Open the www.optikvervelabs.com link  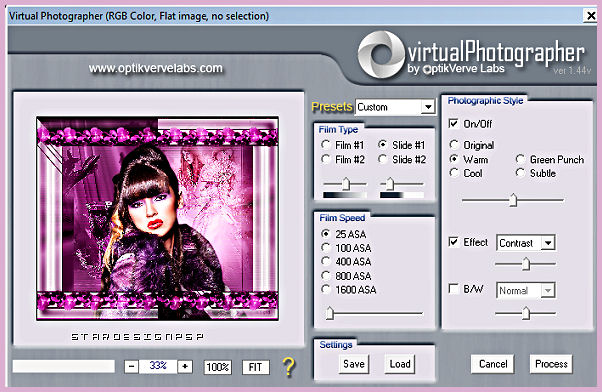[x=155, y=68]
